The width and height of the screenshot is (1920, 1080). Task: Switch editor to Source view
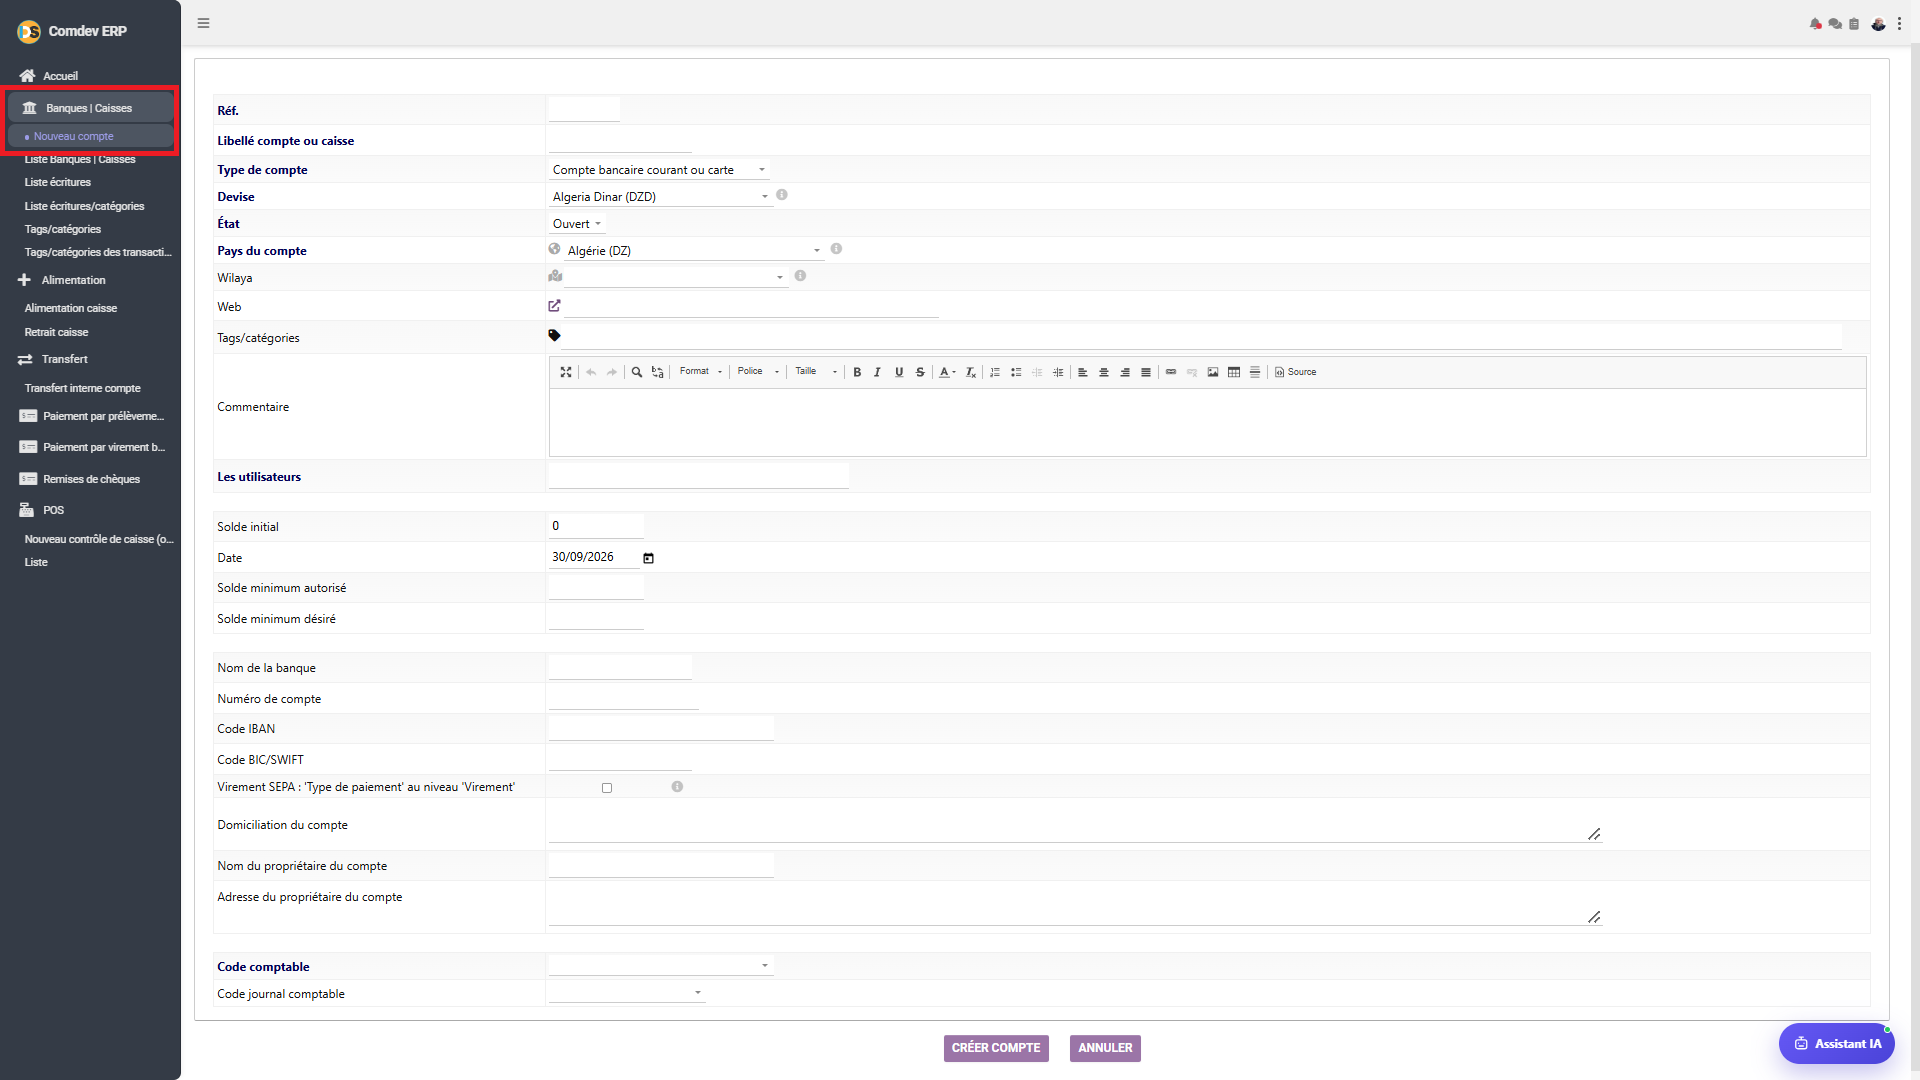click(1295, 372)
